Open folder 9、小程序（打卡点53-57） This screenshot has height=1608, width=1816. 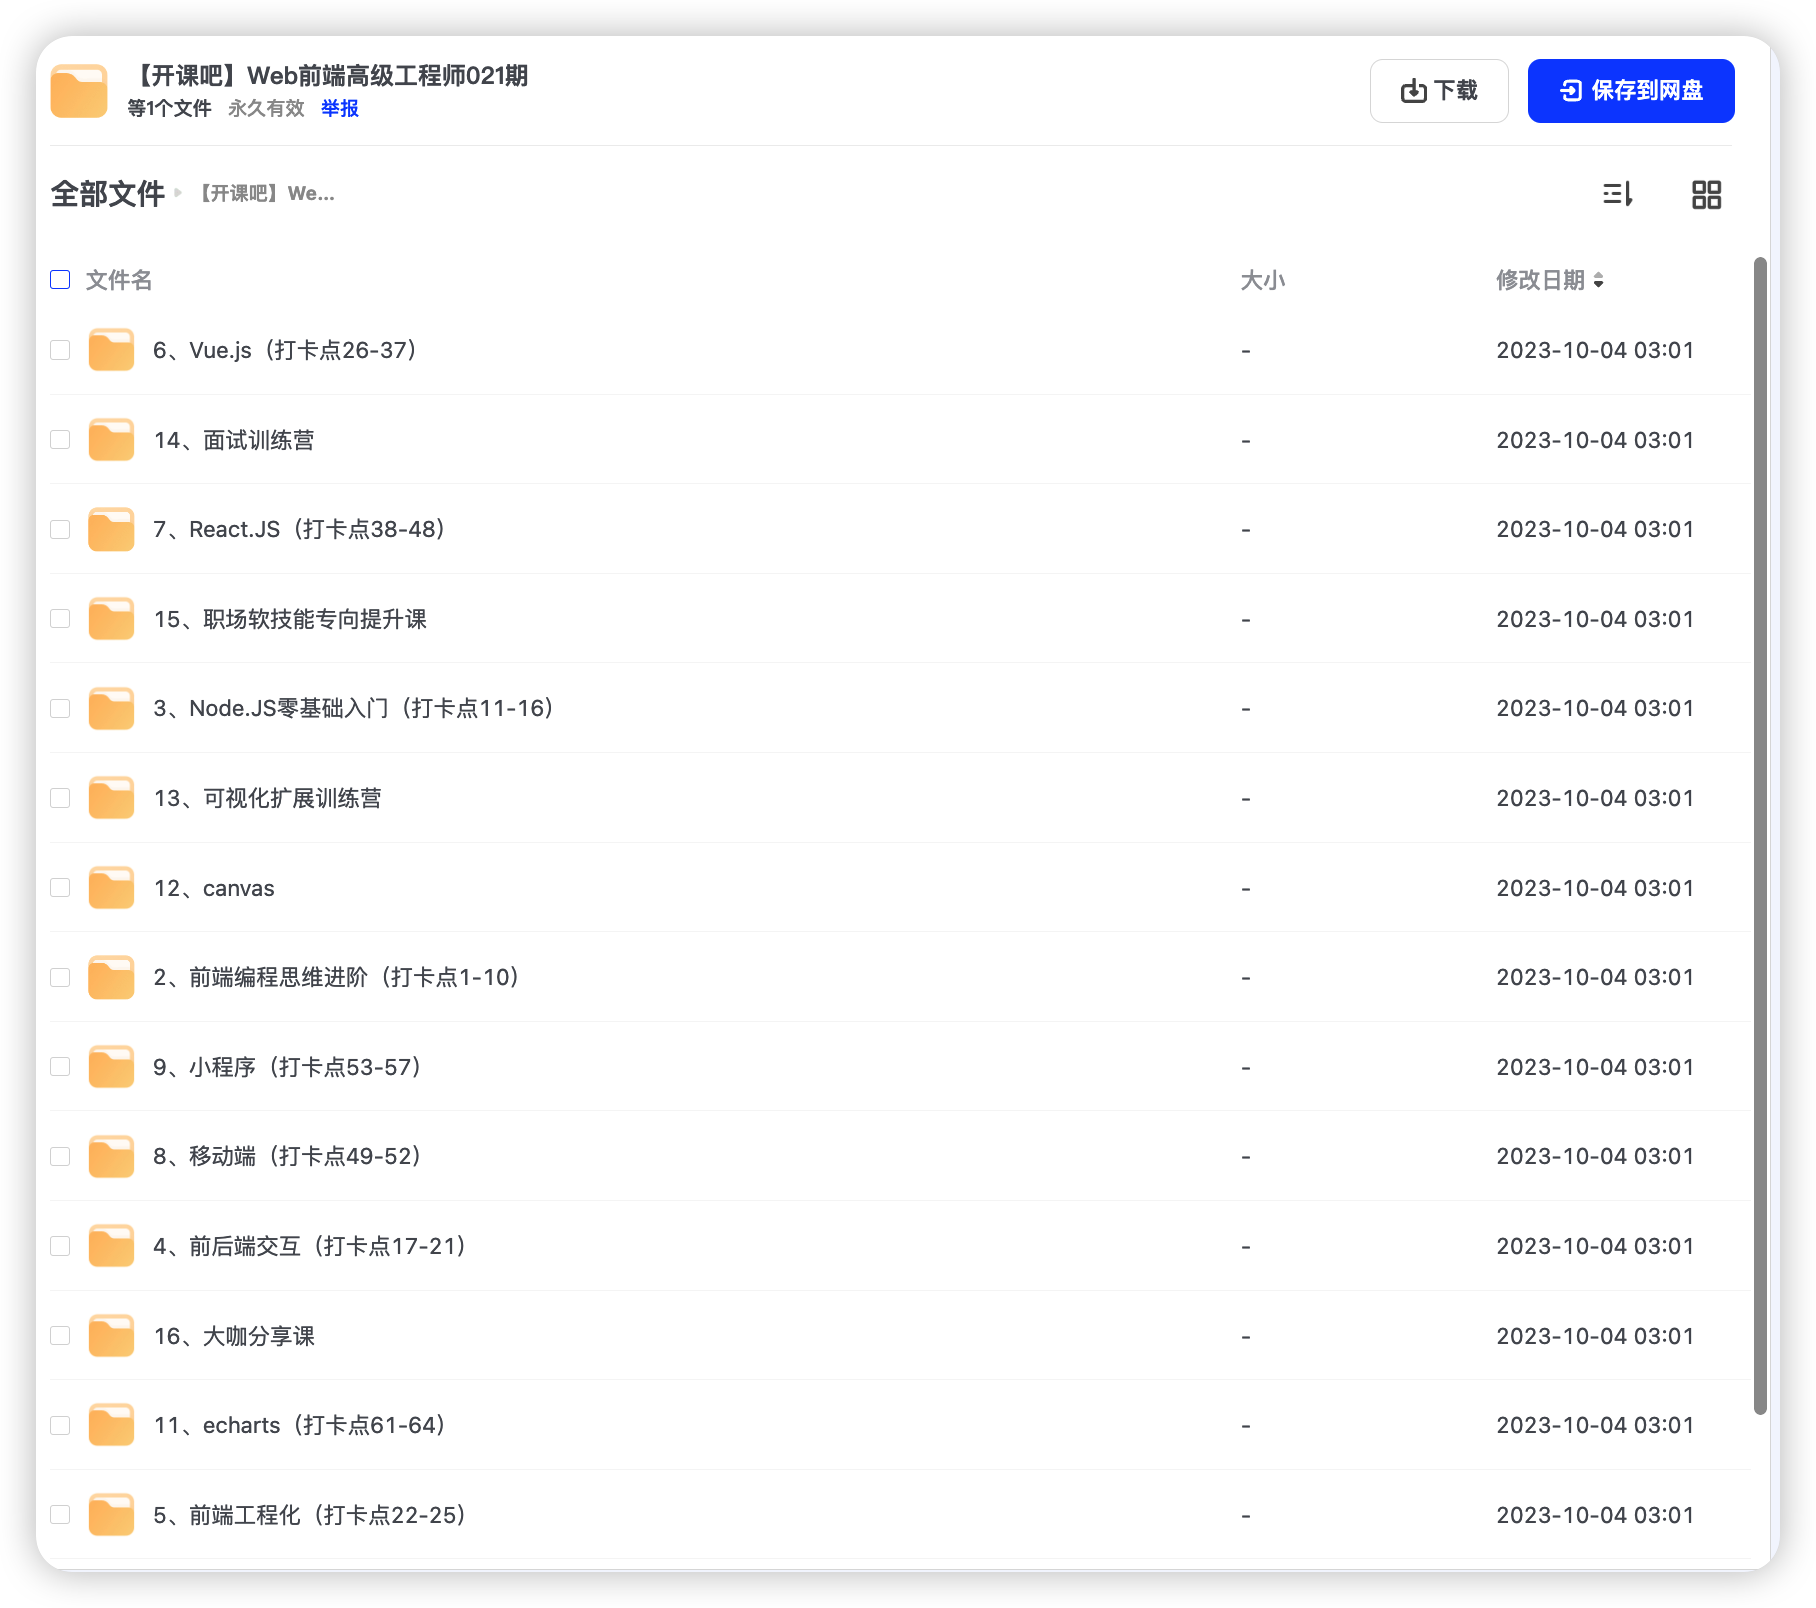pos(288,1067)
